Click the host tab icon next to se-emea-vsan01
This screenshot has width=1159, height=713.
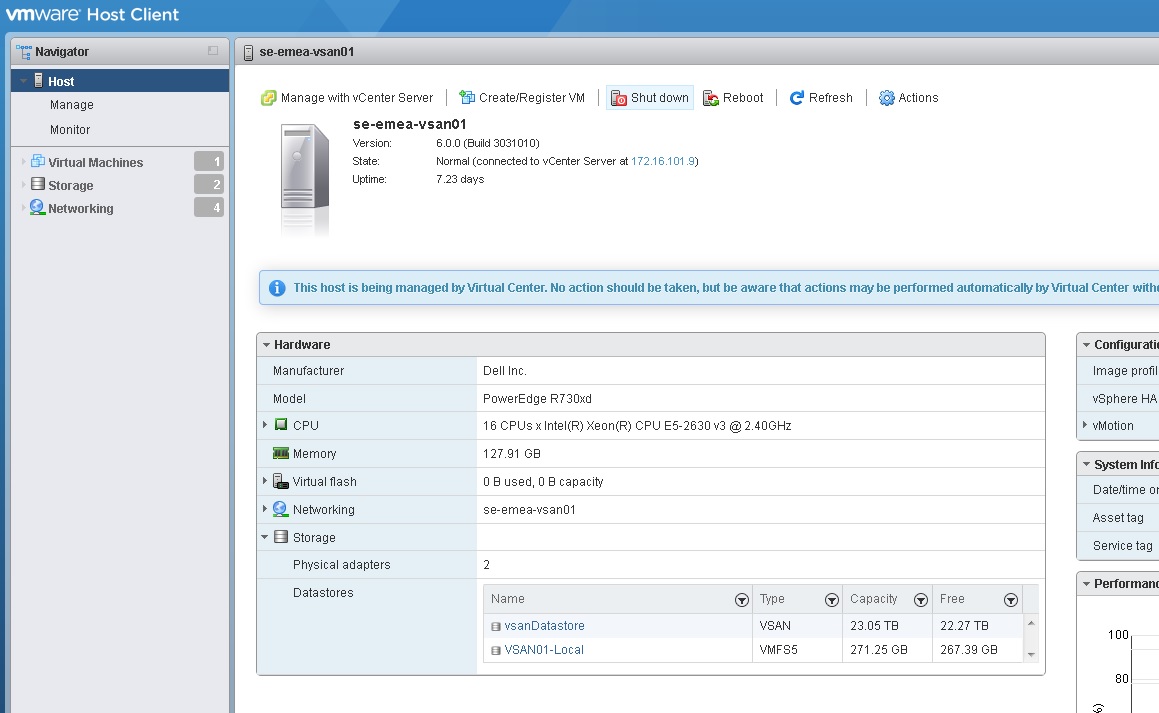pos(248,52)
